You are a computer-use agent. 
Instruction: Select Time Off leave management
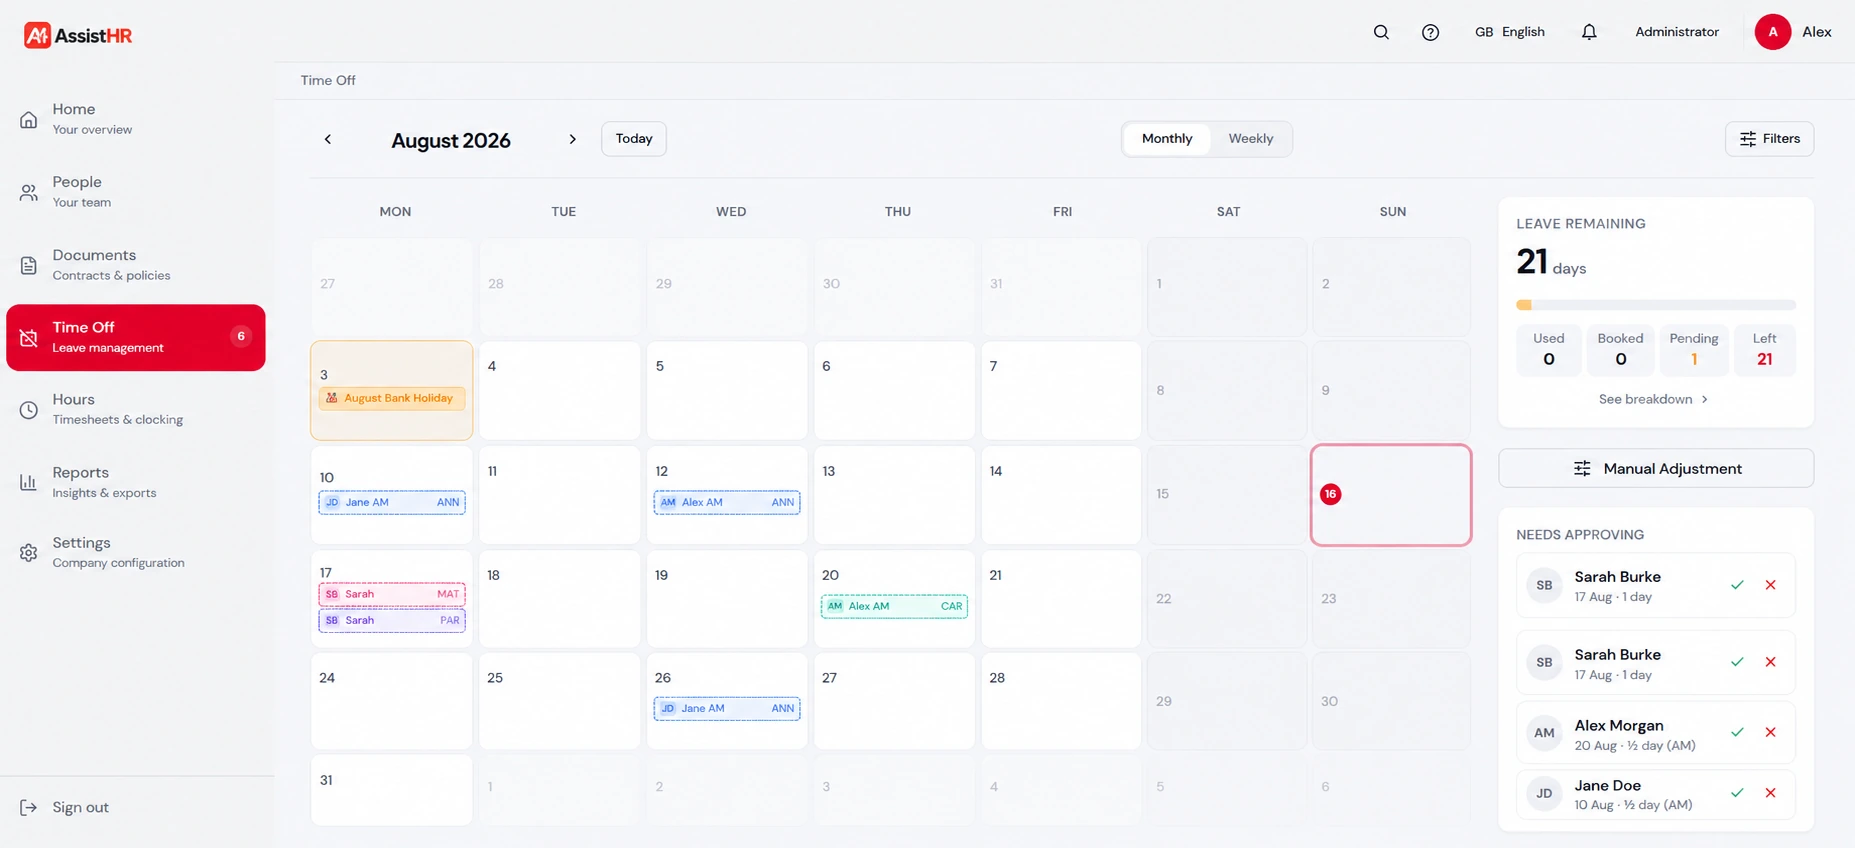point(136,337)
